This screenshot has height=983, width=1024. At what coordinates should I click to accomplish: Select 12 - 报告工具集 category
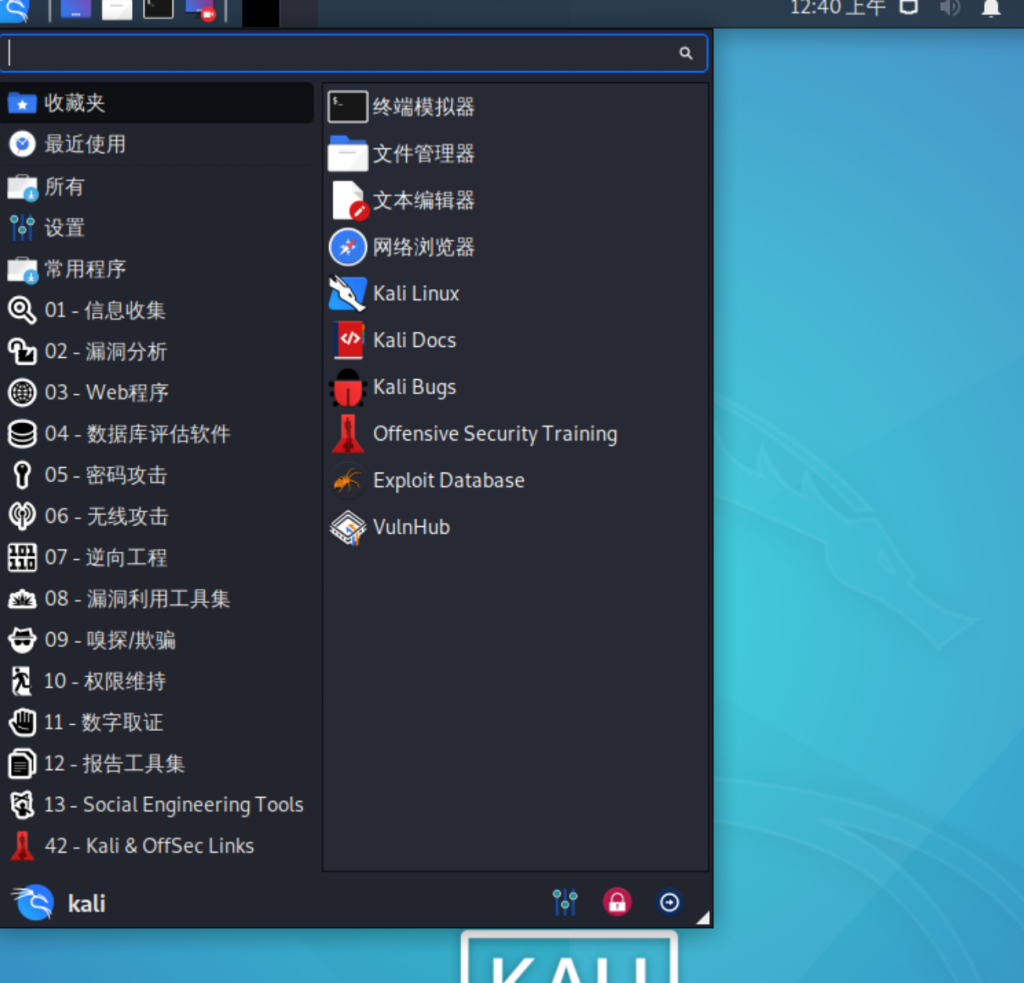(x=157, y=763)
